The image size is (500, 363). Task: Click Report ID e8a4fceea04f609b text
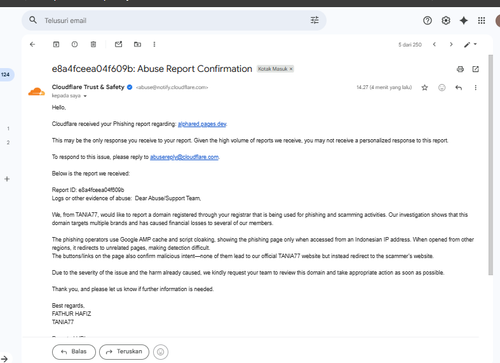pos(88,190)
